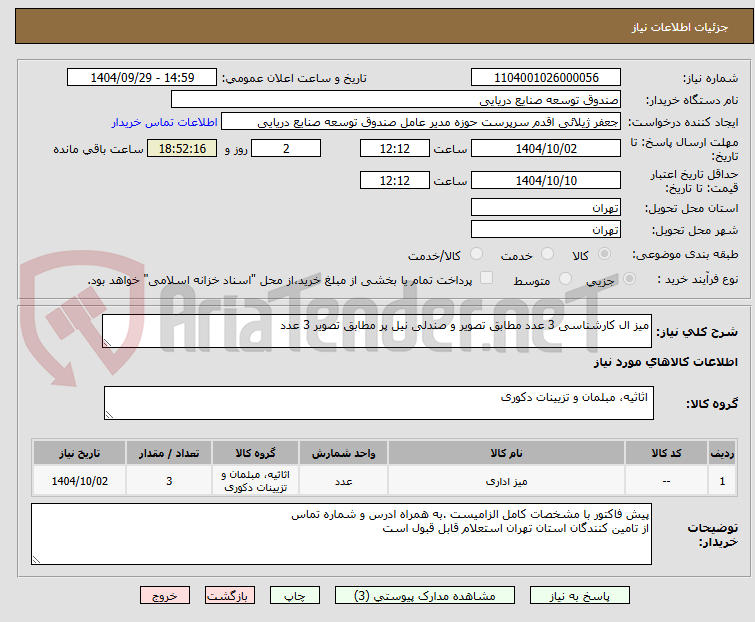Click the اطلاعات کالاهای مورد نیاز section heading

(665, 362)
